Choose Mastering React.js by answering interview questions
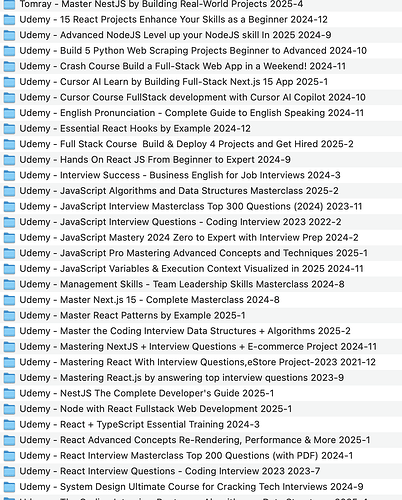Viewport: 402px width, 500px height. [x=201, y=378]
